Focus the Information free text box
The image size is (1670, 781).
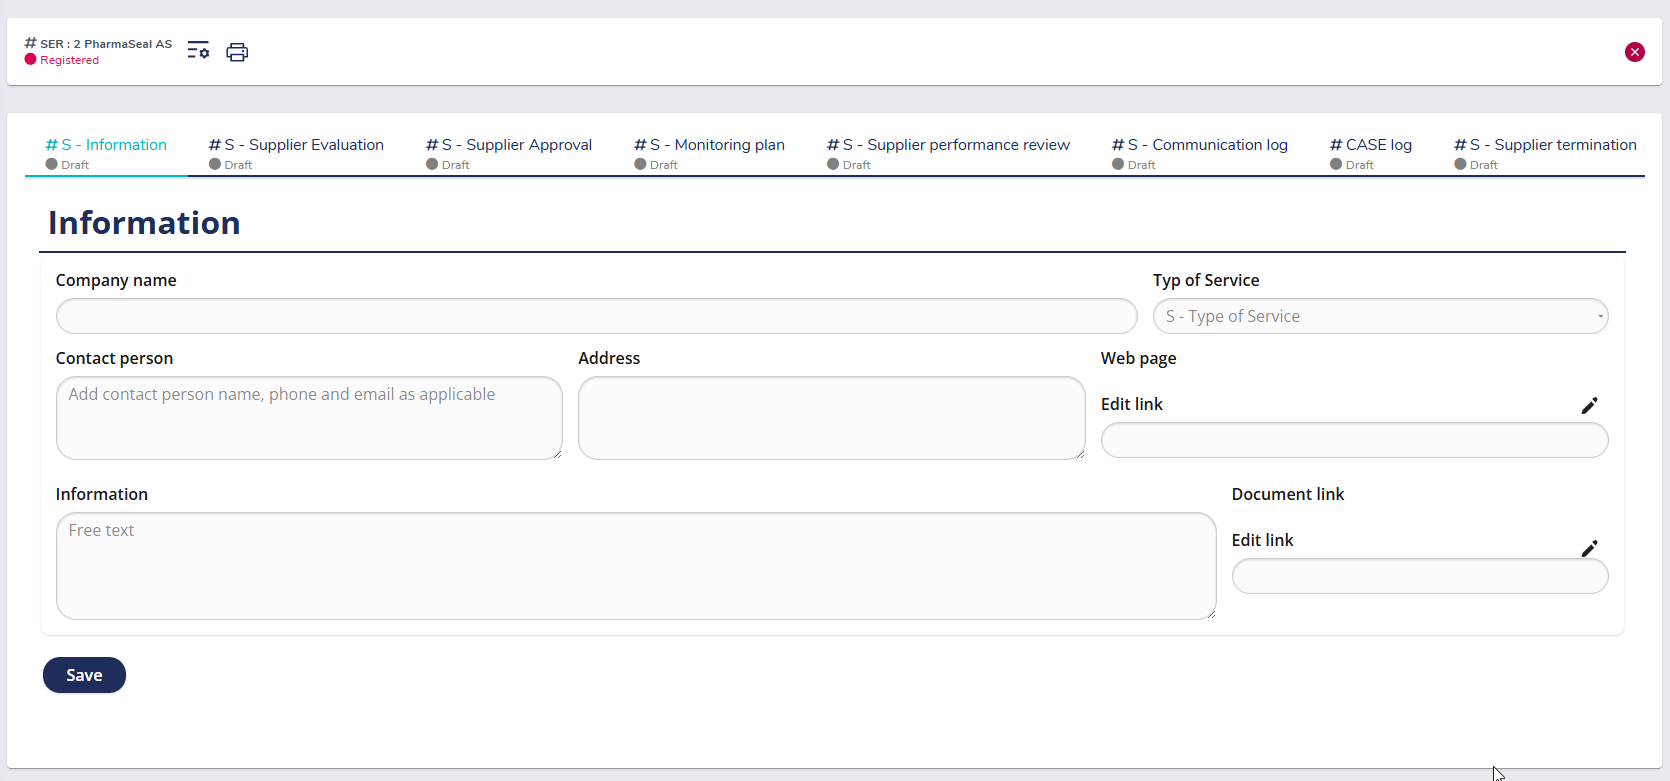point(635,566)
